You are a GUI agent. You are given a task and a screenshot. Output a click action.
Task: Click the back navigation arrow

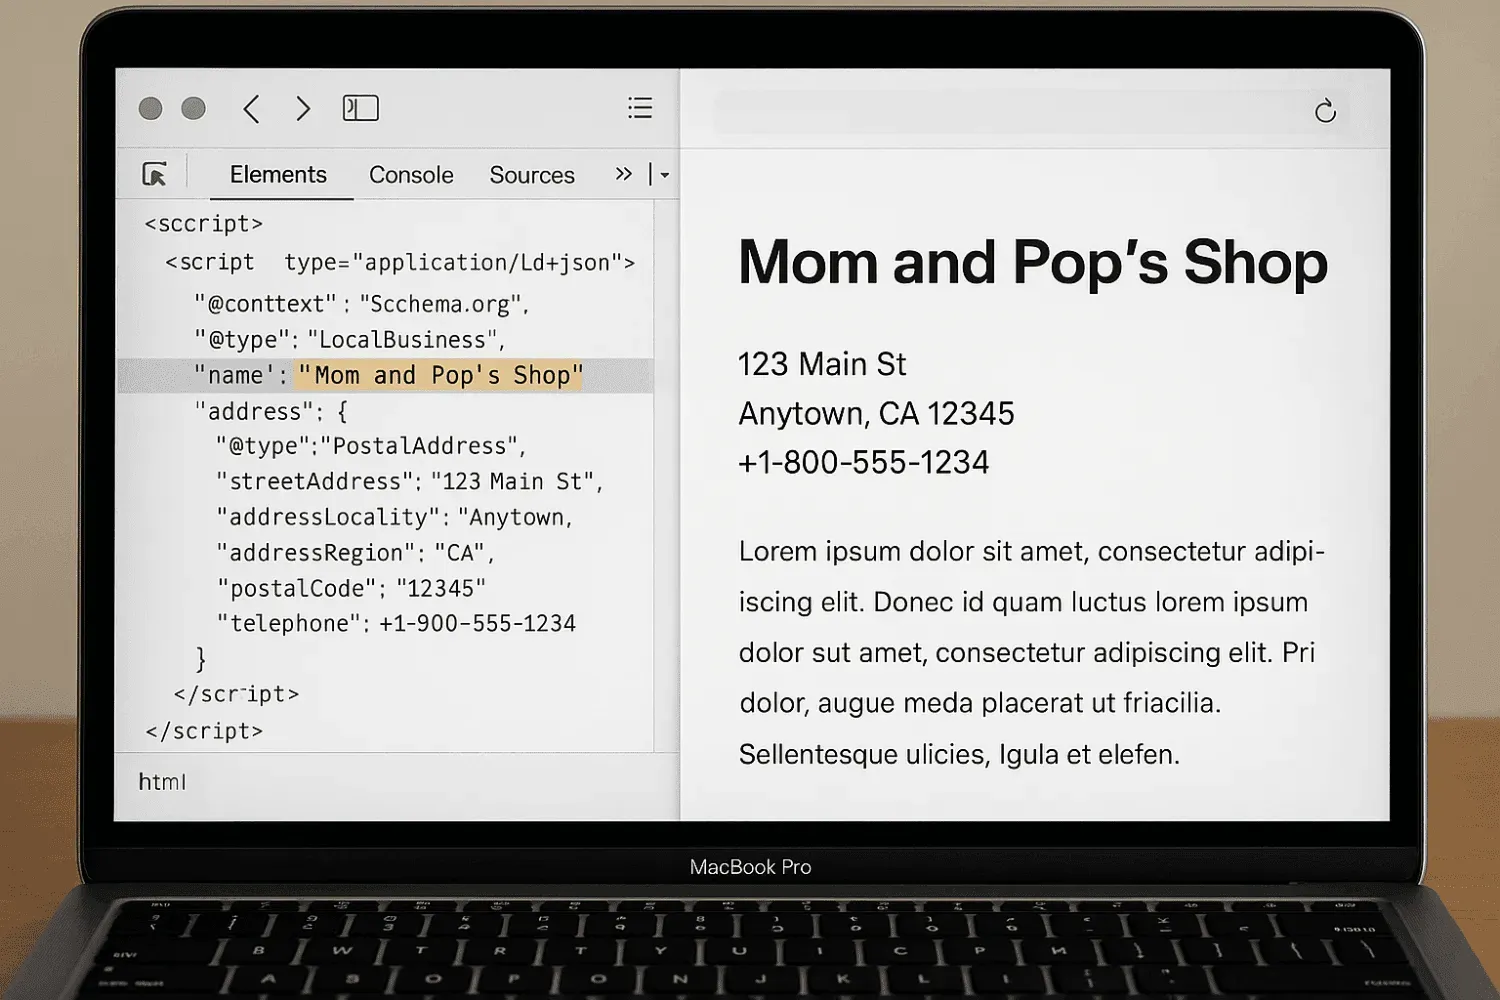coord(252,108)
